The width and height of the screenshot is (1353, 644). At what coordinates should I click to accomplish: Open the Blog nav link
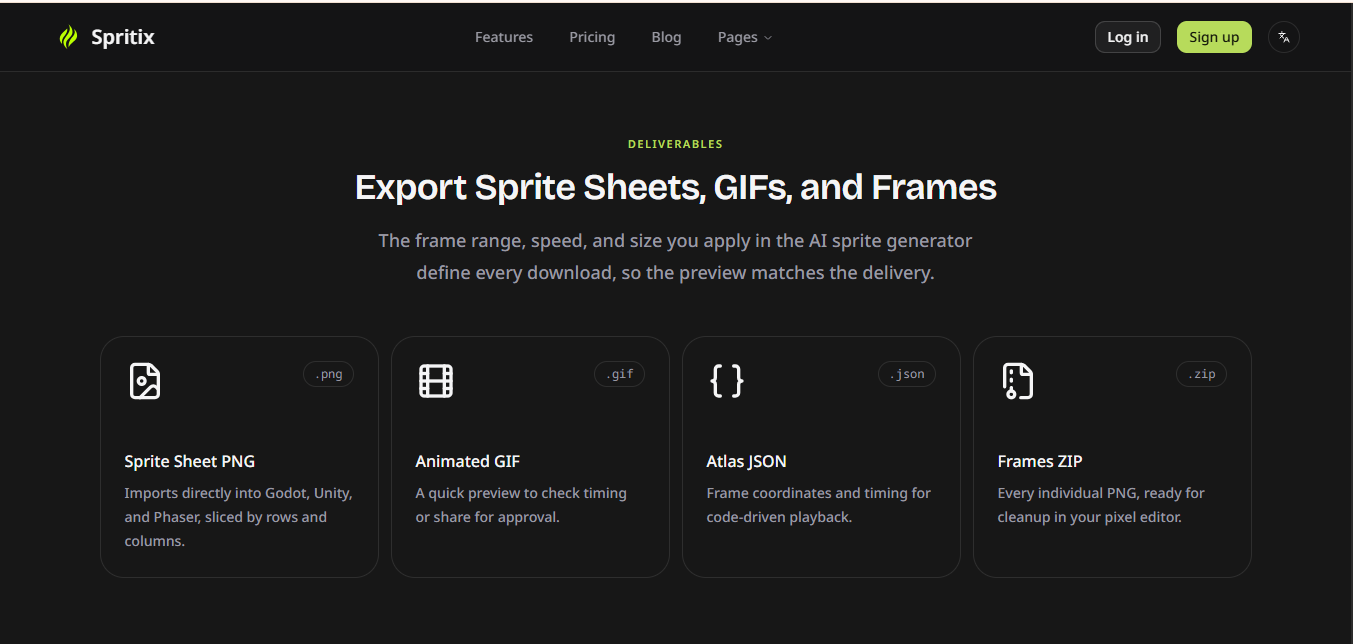click(x=666, y=37)
